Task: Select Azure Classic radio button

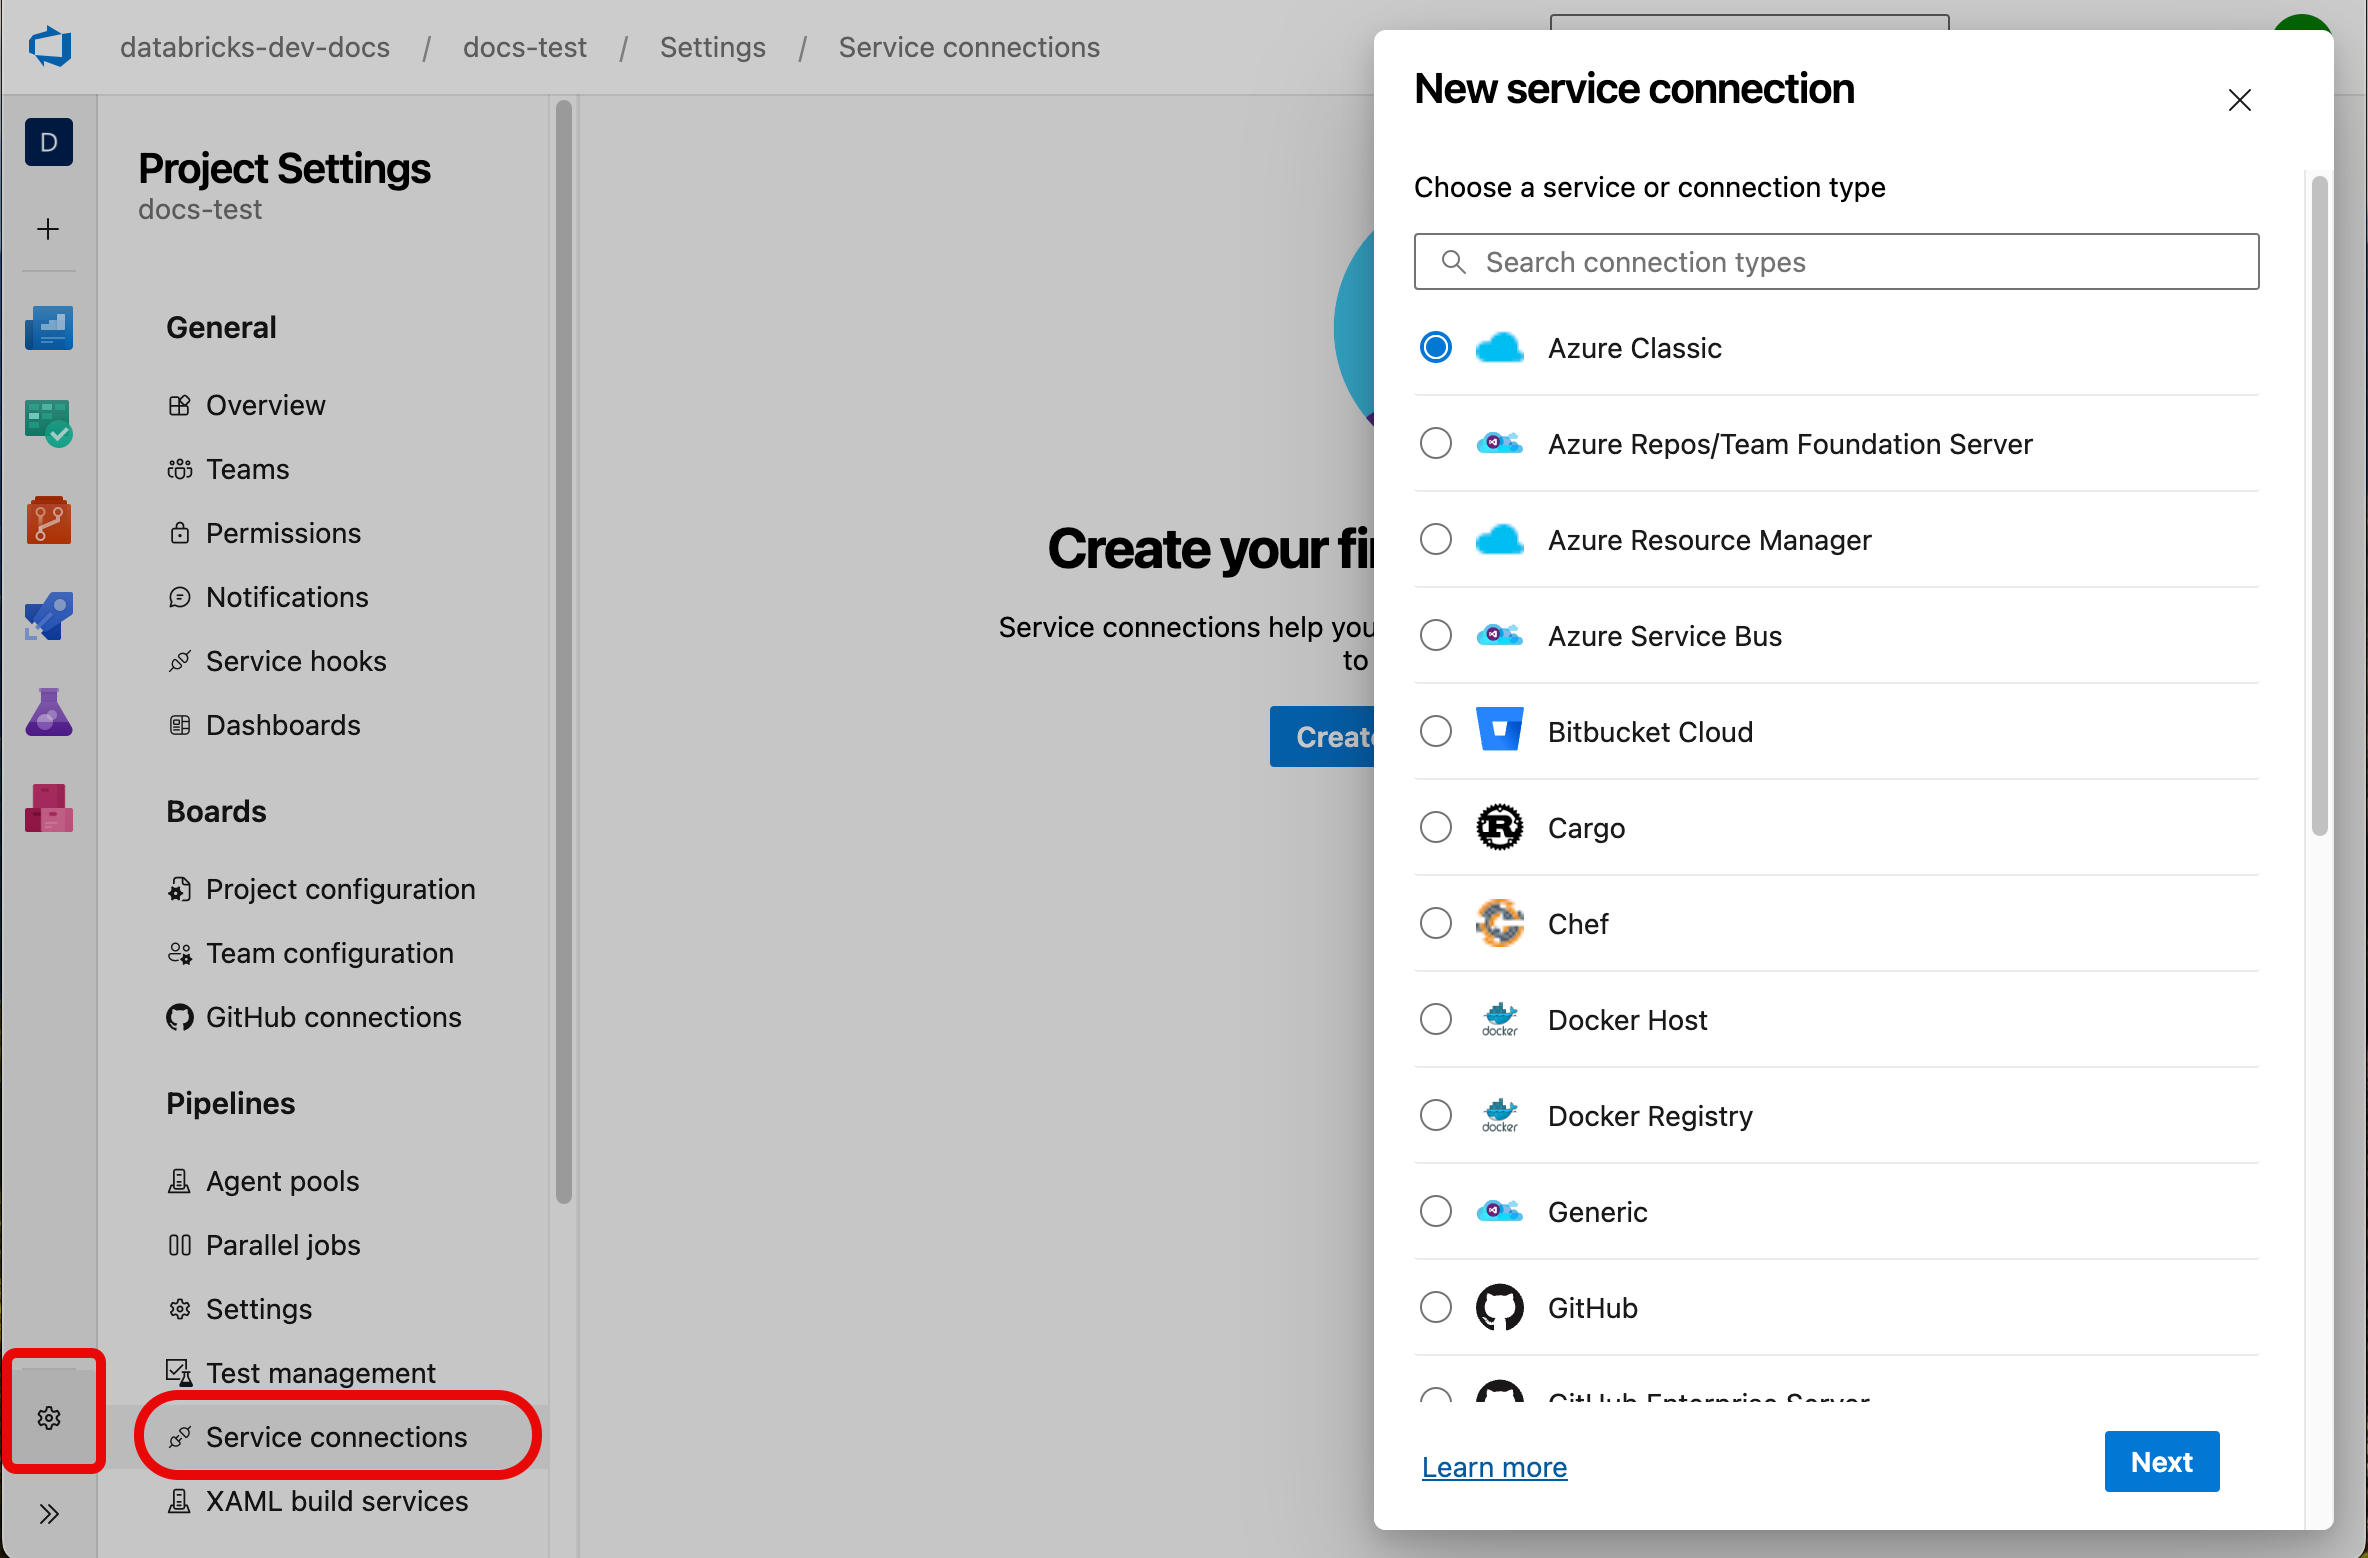Action: pyautogui.click(x=1436, y=346)
